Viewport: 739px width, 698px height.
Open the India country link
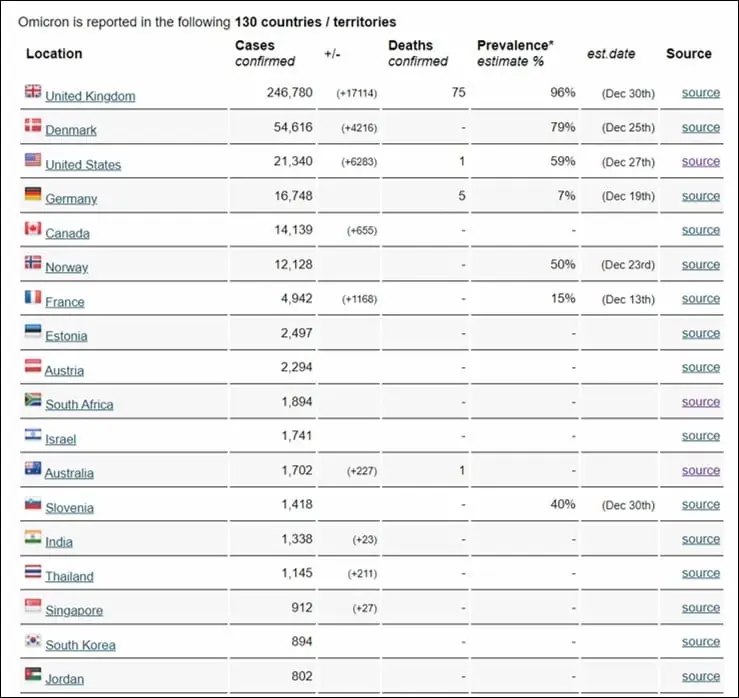tap(59, 542)
